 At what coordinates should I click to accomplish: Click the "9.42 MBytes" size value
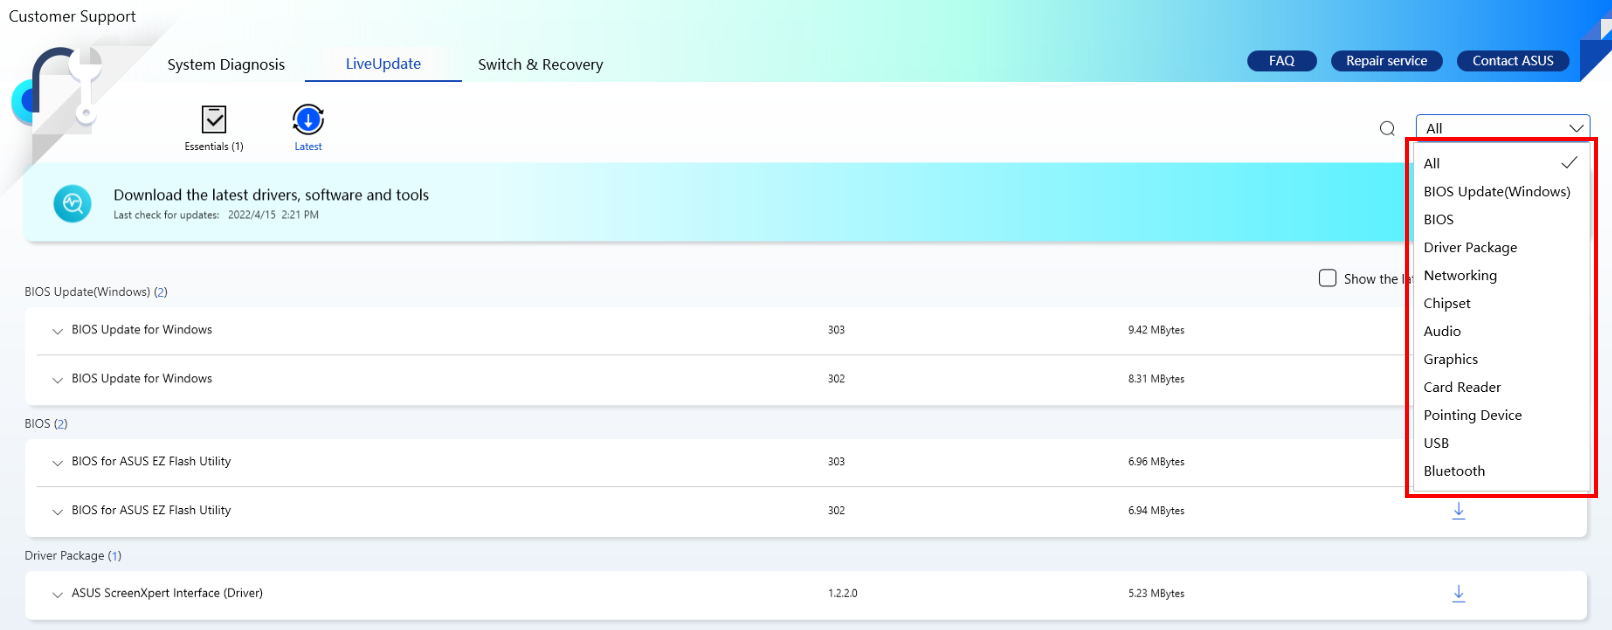tap(1156, 330)
